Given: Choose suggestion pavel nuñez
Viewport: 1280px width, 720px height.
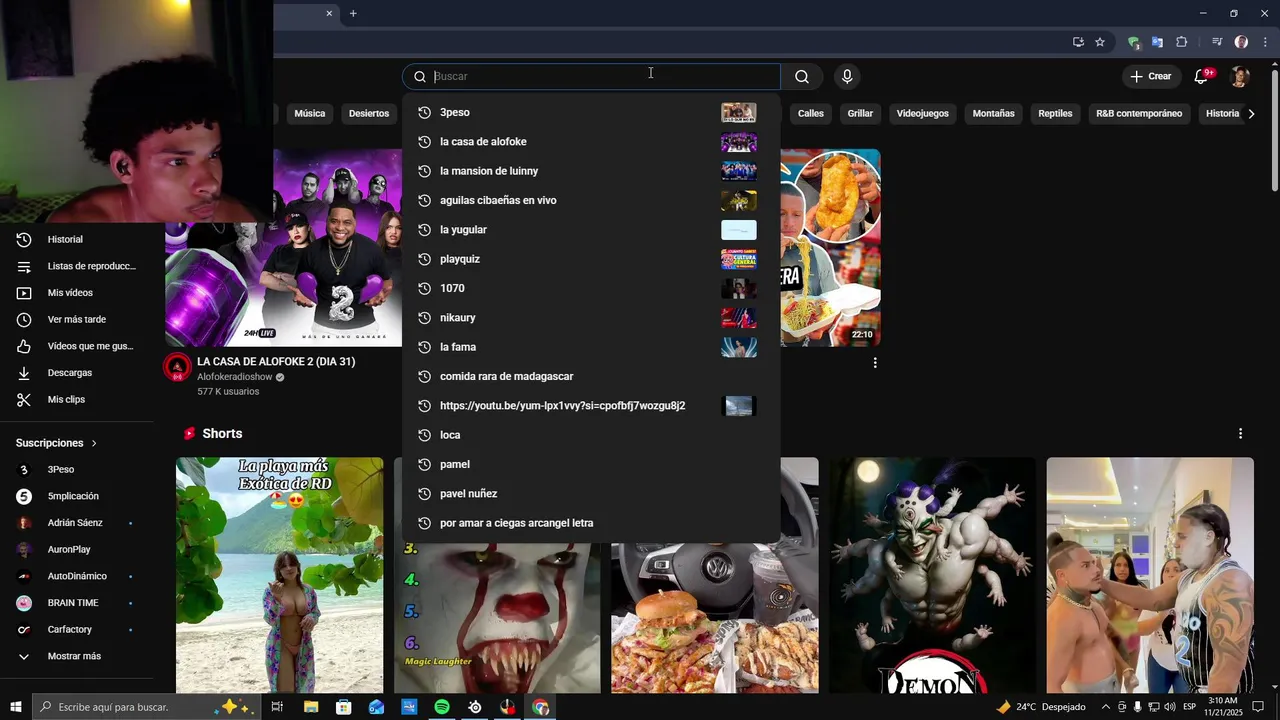Looking at the screenshot, I should coord(591,494).
